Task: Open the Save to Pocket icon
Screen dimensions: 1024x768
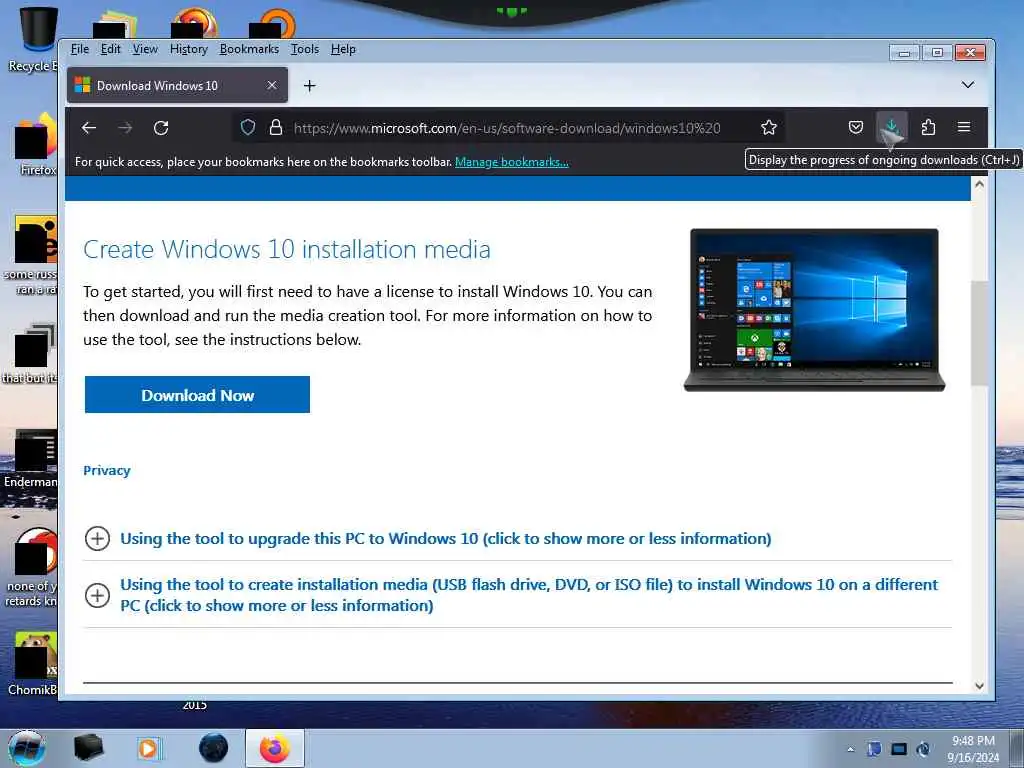Action: click(x=856, y=127)
